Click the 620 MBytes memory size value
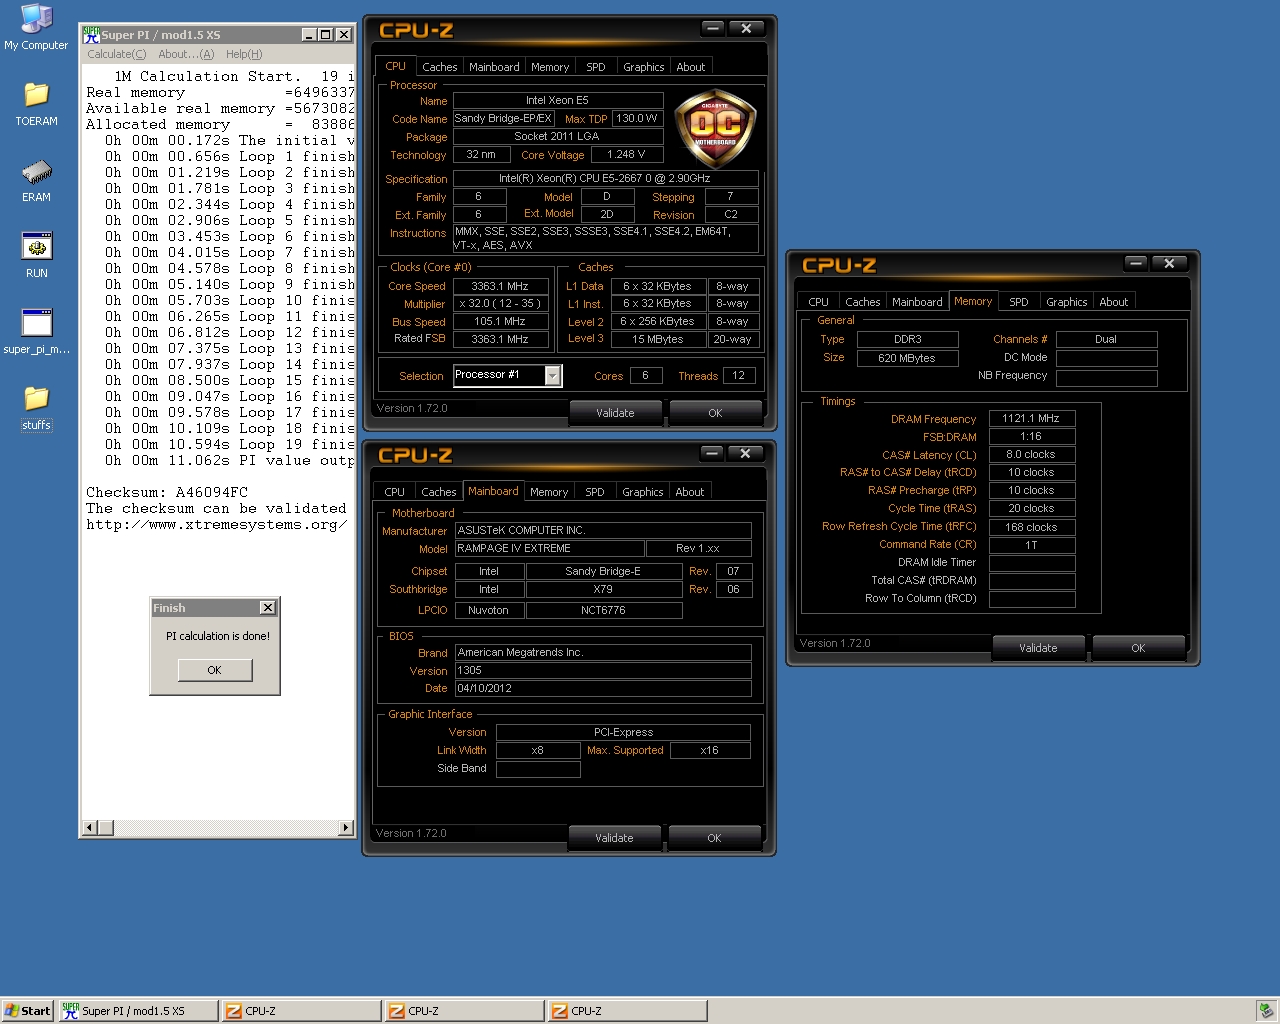1280x1024 pixels. pos(907,358)
